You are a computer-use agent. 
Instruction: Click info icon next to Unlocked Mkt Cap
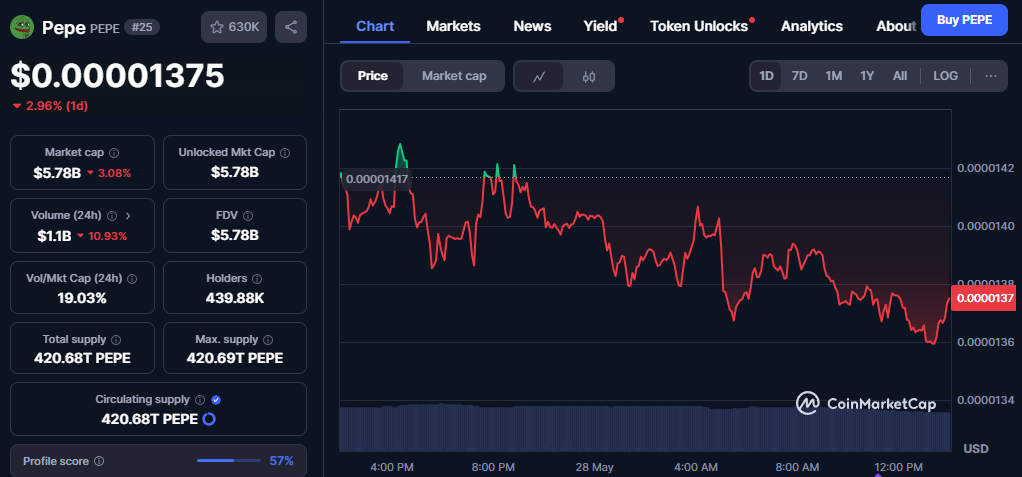pos(285,152)
